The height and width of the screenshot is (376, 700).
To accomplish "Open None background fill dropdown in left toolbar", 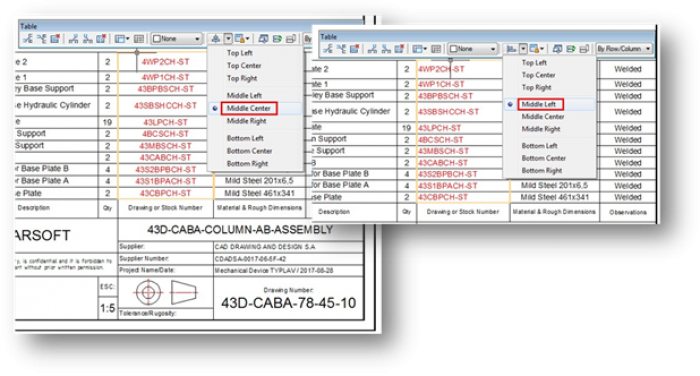I will [x=176, y=39].
